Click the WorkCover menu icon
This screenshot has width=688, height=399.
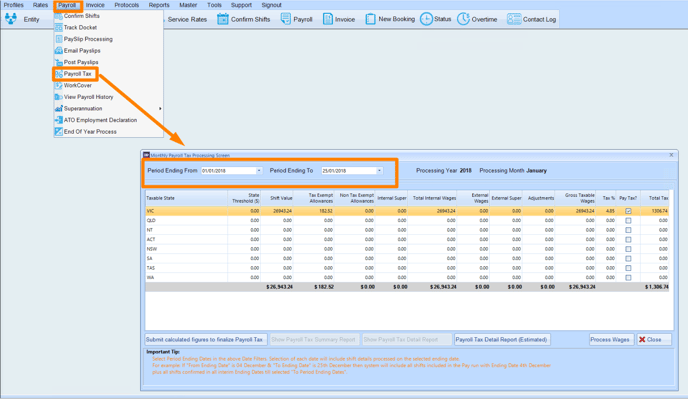(x=58, y=85)
